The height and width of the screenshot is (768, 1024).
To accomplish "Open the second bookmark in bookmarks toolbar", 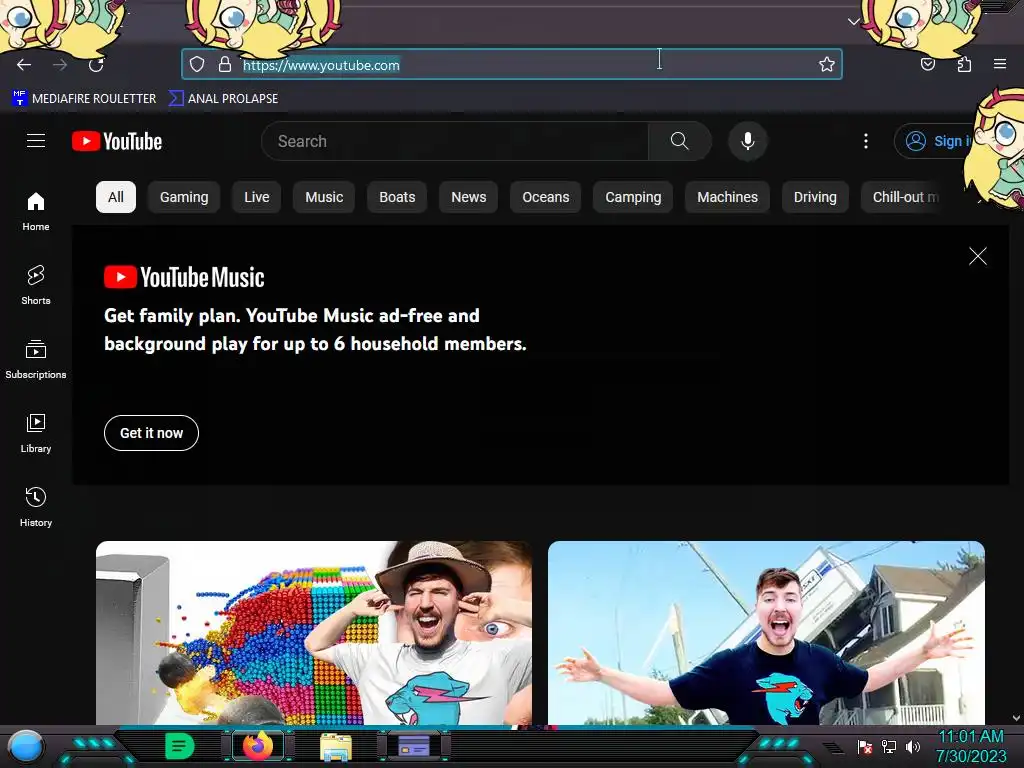I will [223, 99].
